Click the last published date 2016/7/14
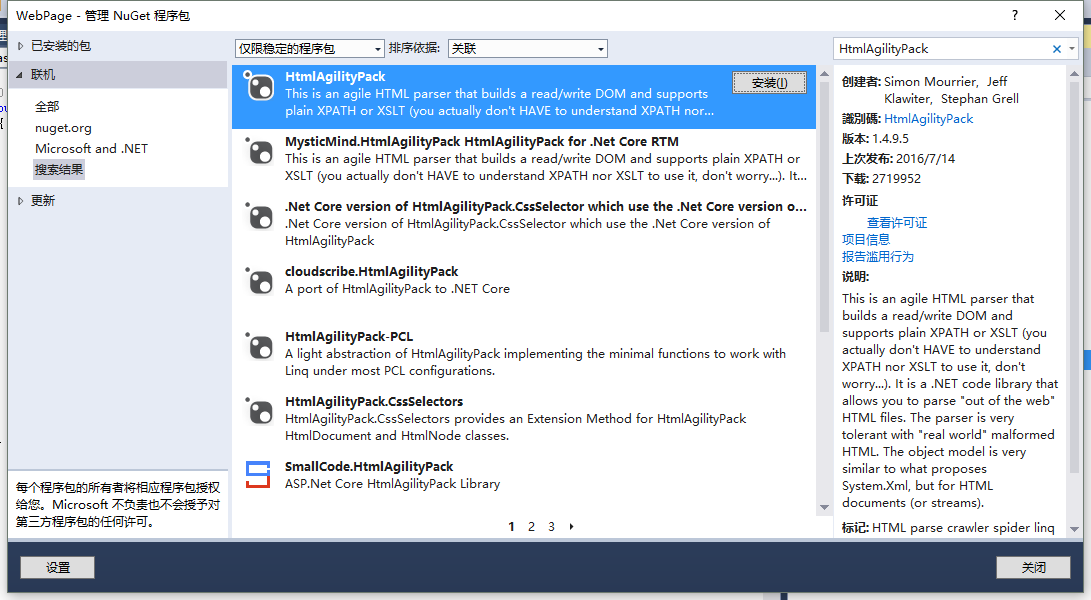Screen dimensions: 1091x600 (925, 159)
